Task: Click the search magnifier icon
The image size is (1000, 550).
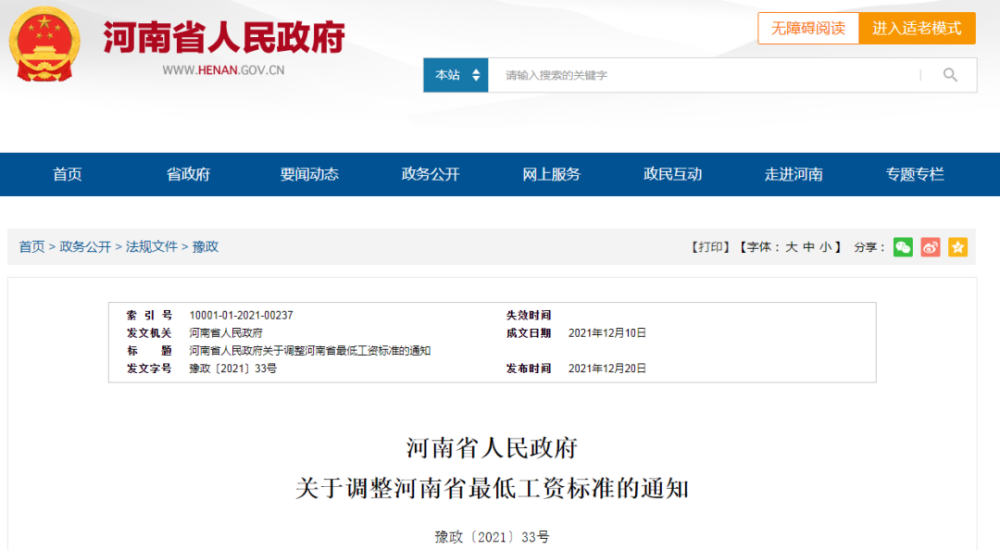Action: point(950,75)
